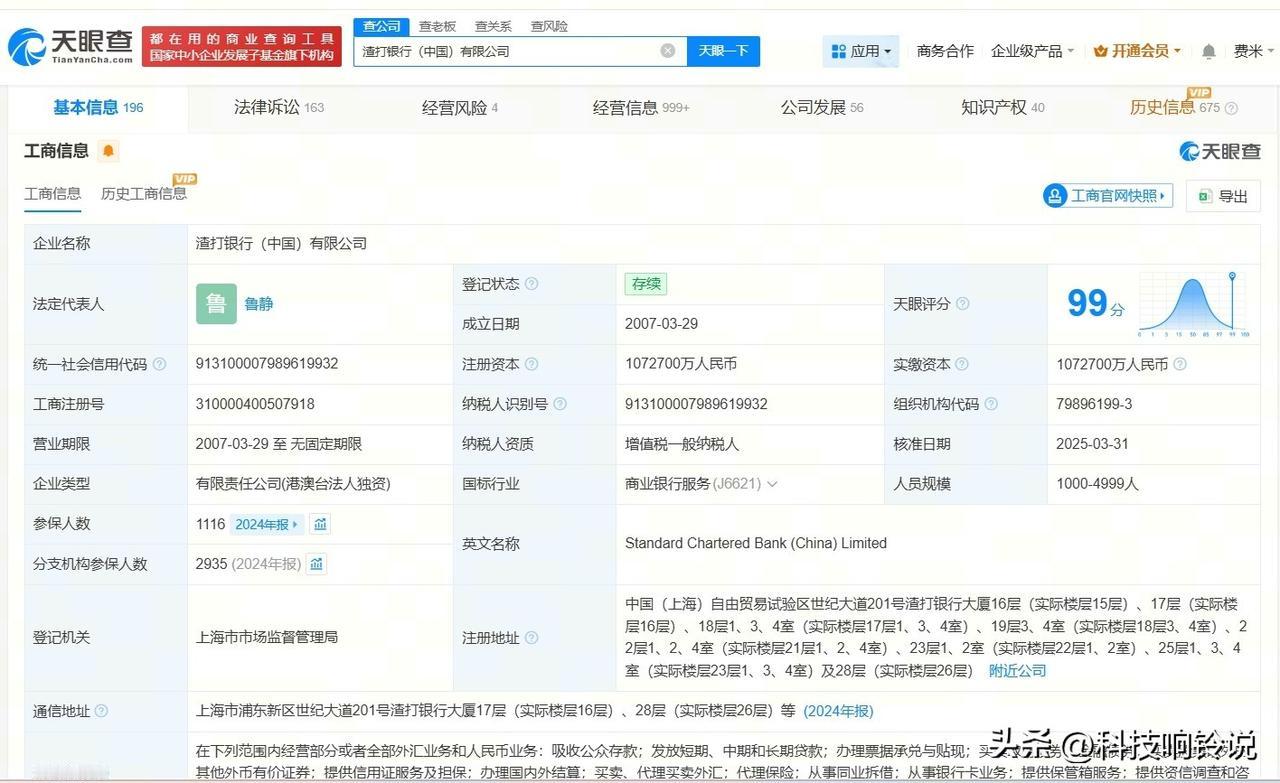Click the 1000-4999人 staff size value
Image resolution: width=1280 pixels, height=783 pixels.
click(x=1097, y=484)
